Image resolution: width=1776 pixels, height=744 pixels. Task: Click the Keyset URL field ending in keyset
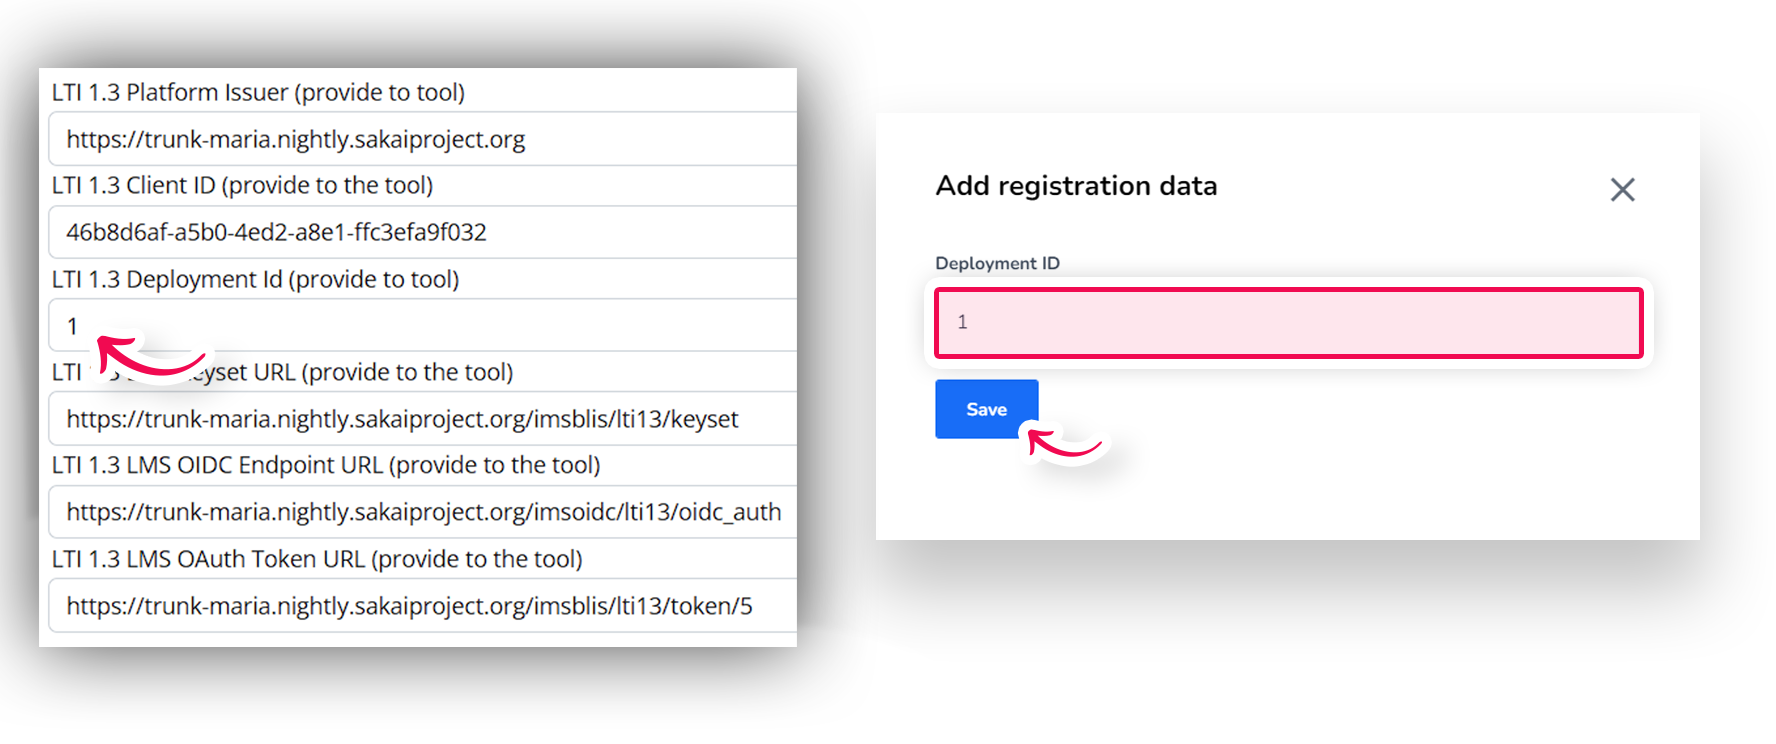pos(422,419)
